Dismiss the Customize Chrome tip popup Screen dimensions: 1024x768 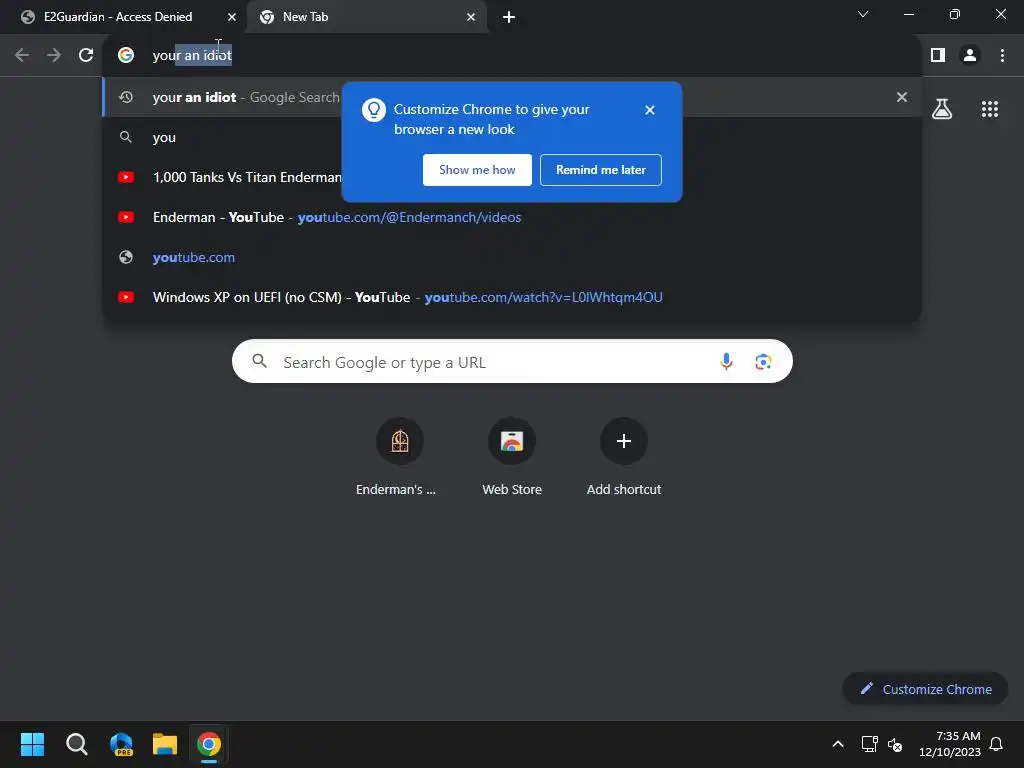click(x=650, y=110)
